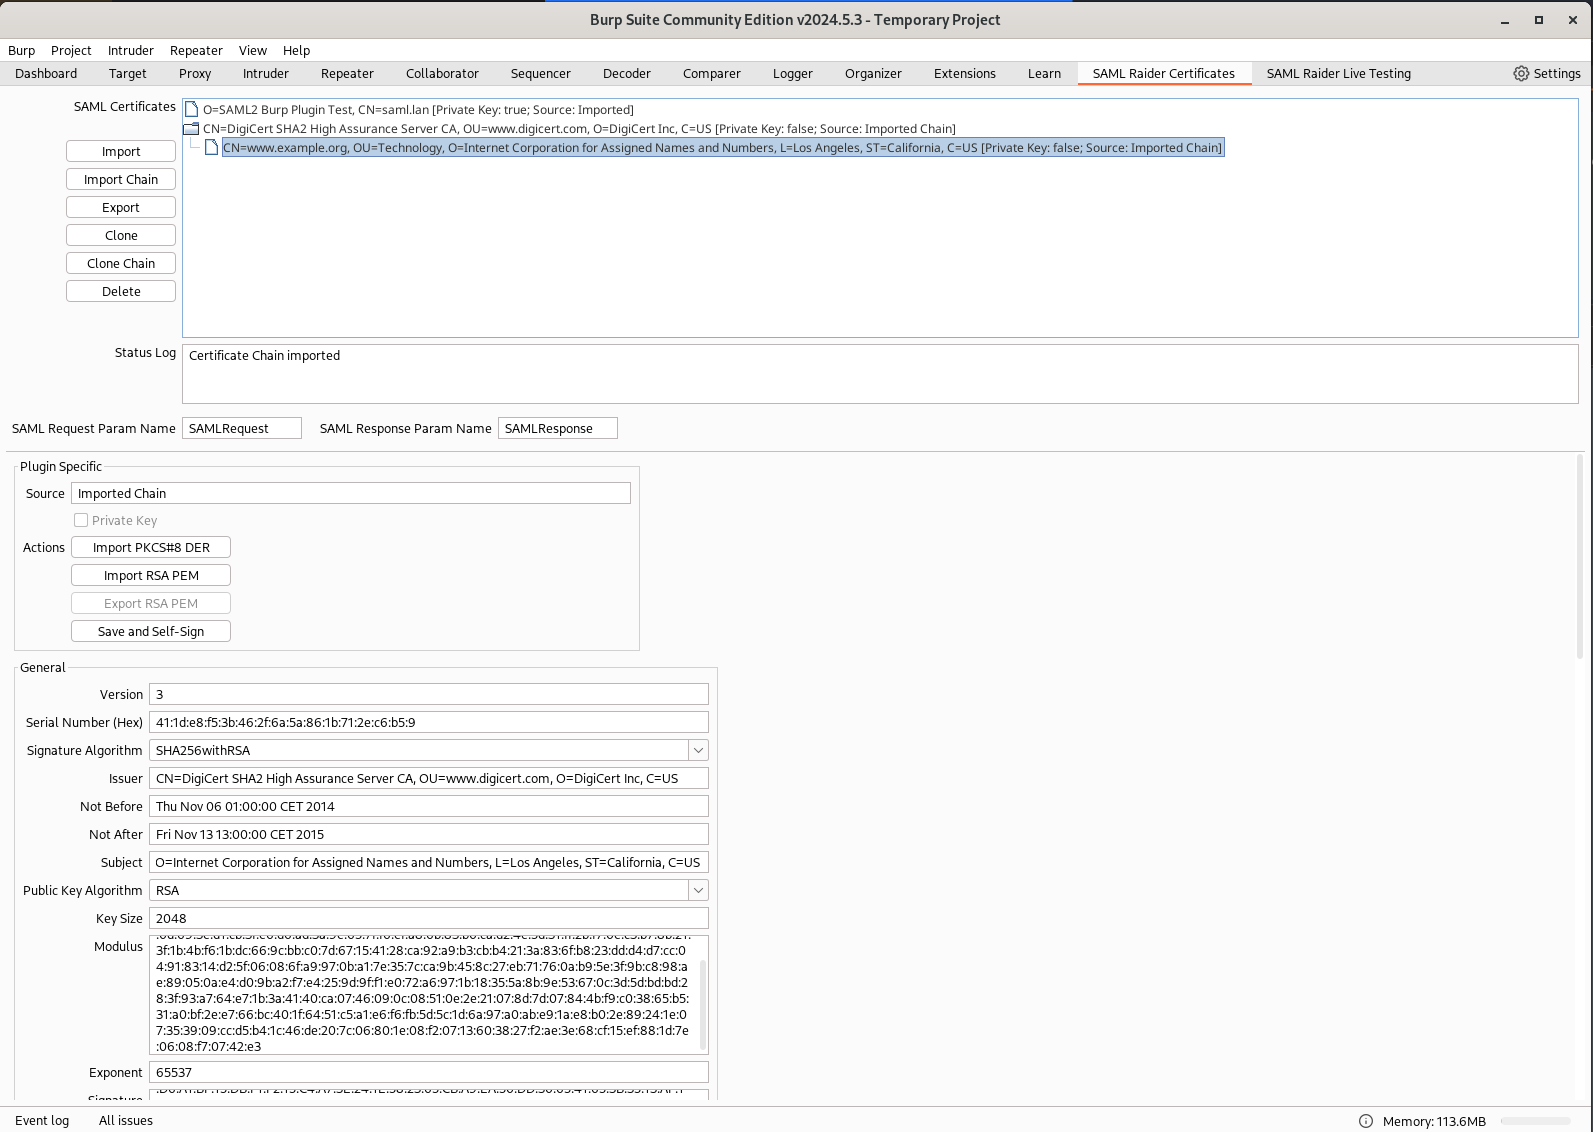
Task: Click the Exponent field
Action: [428, 1072]
